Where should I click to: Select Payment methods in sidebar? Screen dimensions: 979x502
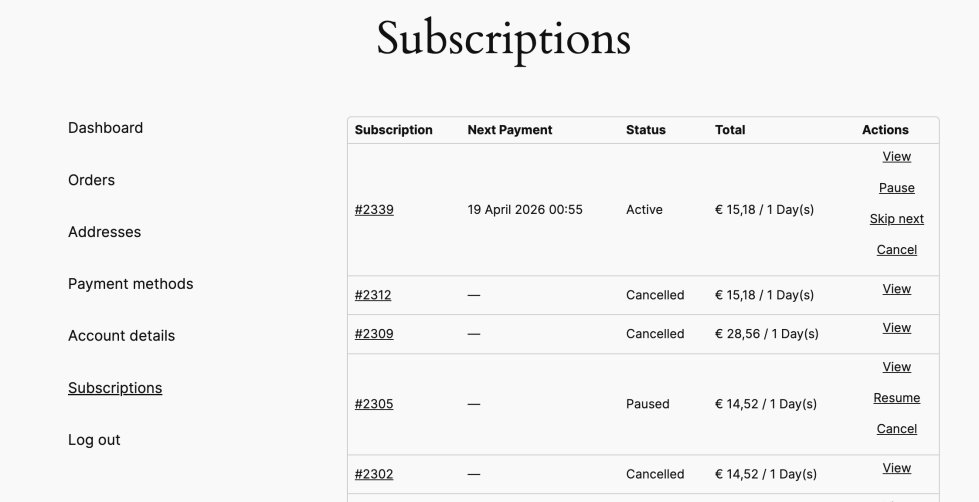[x=130, y=284]
